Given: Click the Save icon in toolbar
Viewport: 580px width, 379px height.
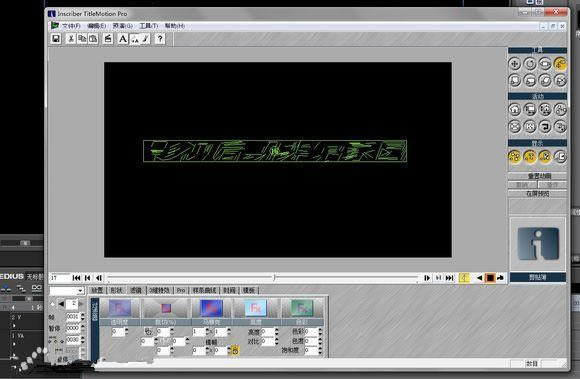Looking at the screenshot, I should (56, 39).
